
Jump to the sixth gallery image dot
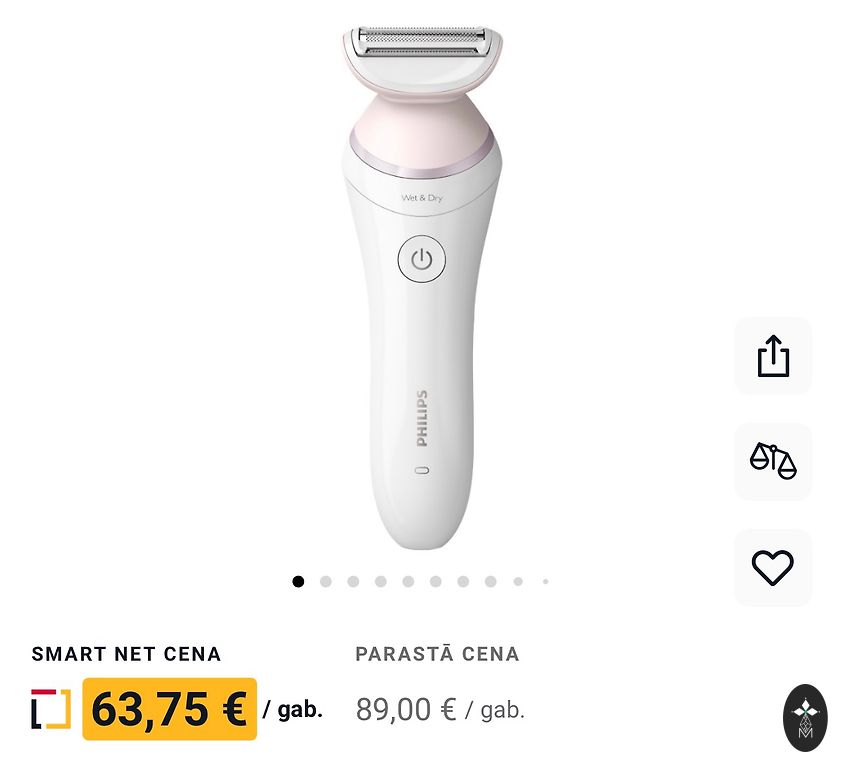point(435,581)
